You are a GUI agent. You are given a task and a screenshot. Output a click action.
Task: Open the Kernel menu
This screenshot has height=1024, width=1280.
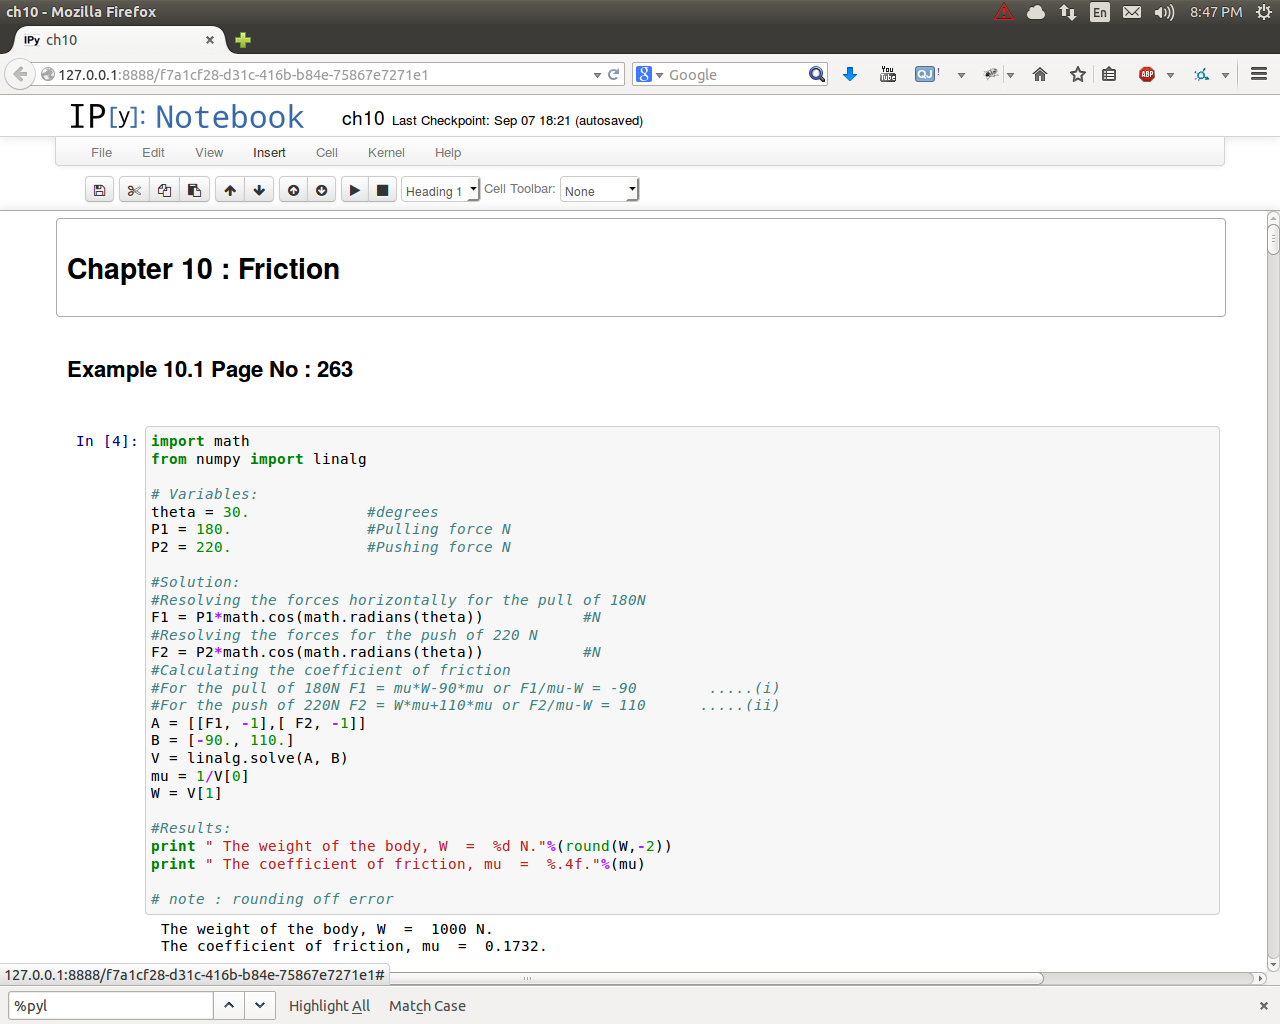pyautogui.click(x=386, y=153)
